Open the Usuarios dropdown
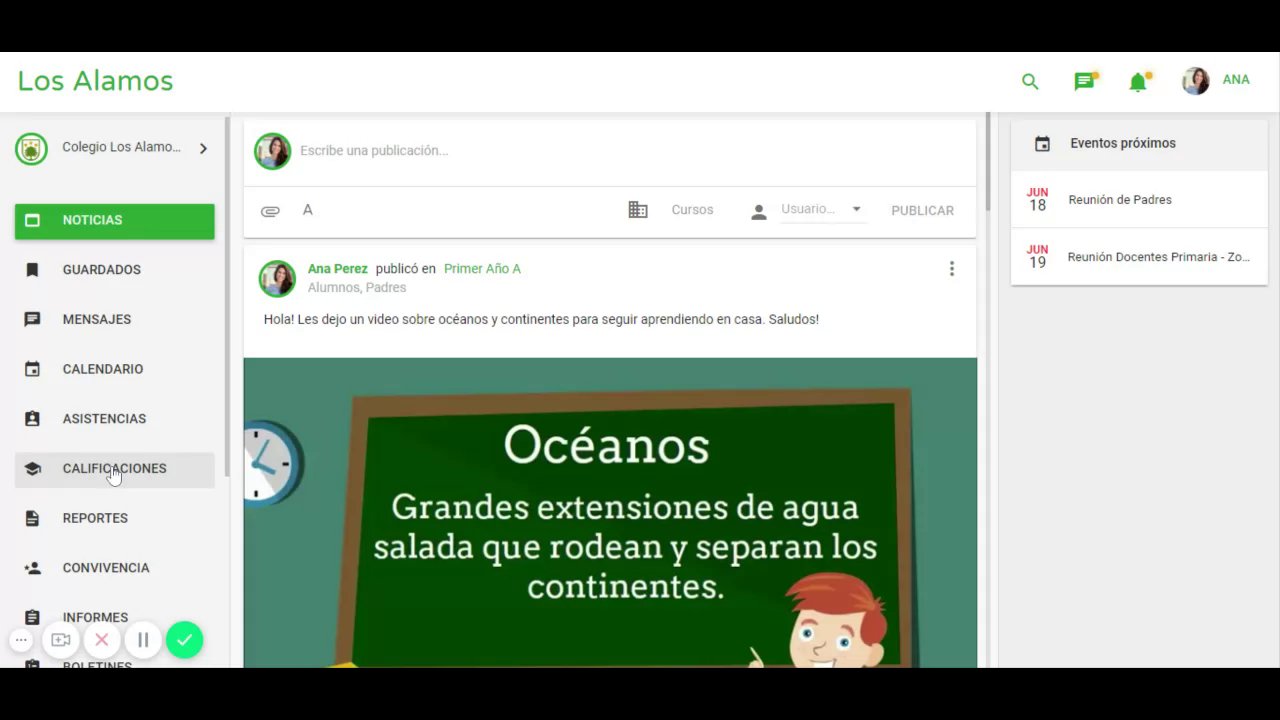The width and height of the screenshot is (1280, 720). 822,209
